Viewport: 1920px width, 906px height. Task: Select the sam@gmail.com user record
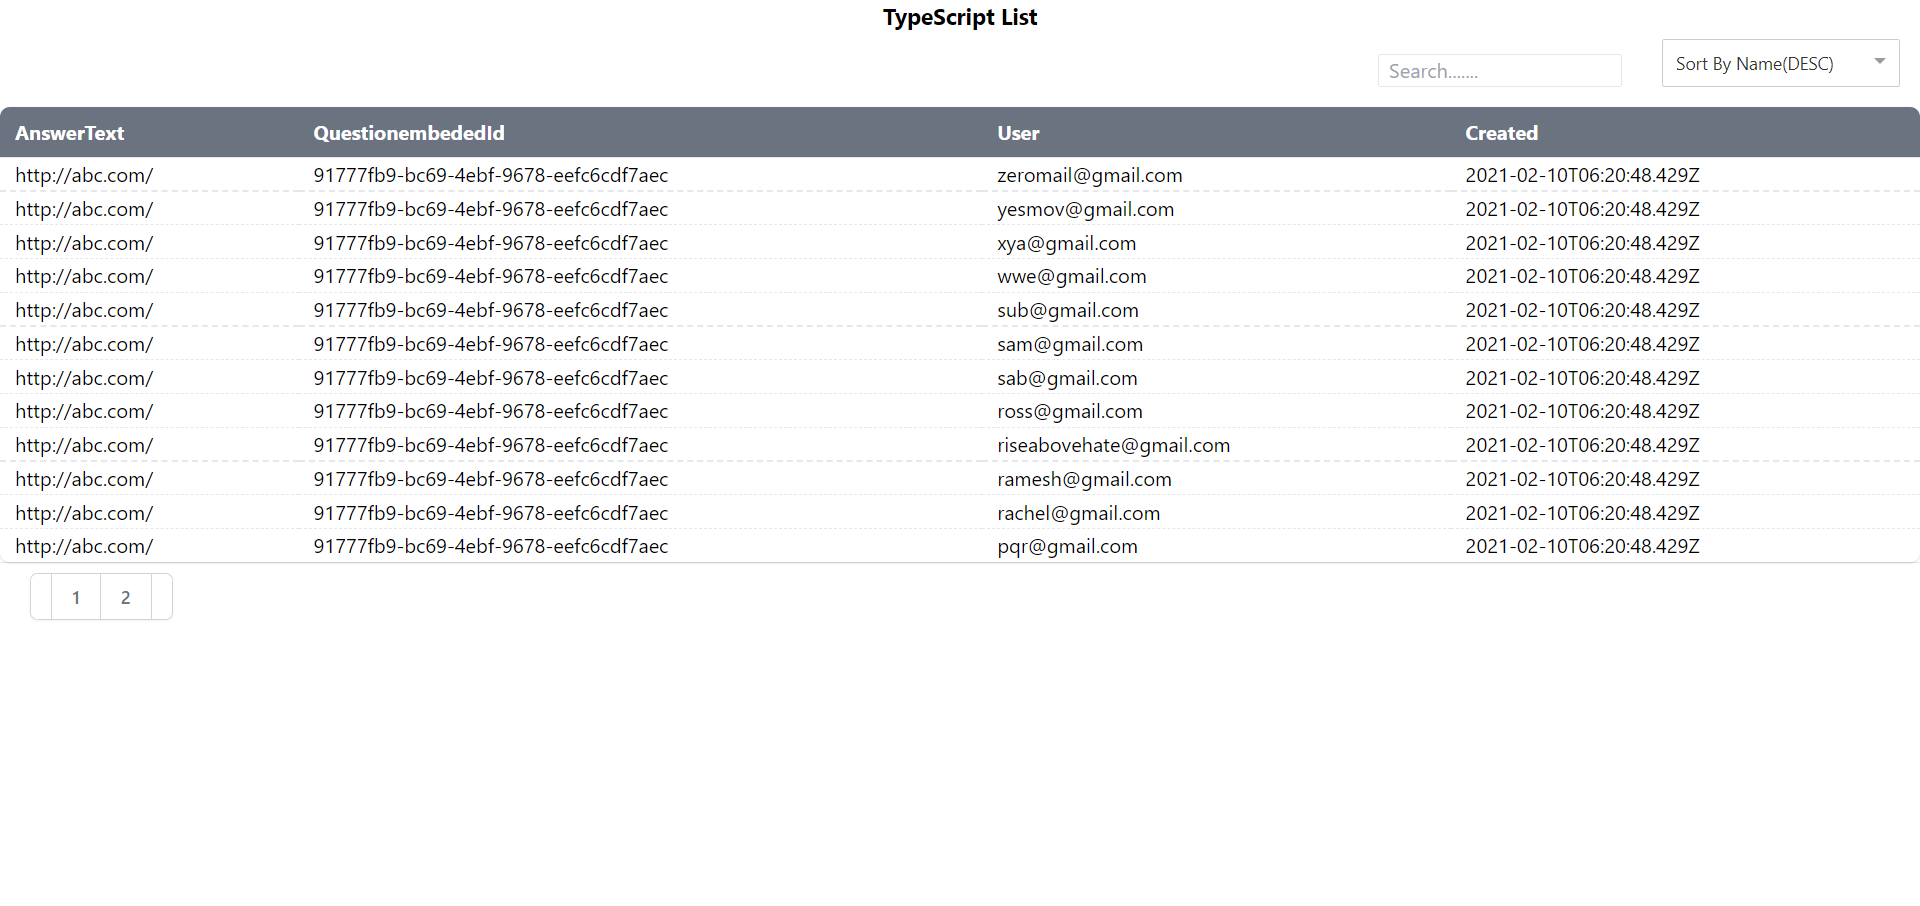(x=1070, y=344)
